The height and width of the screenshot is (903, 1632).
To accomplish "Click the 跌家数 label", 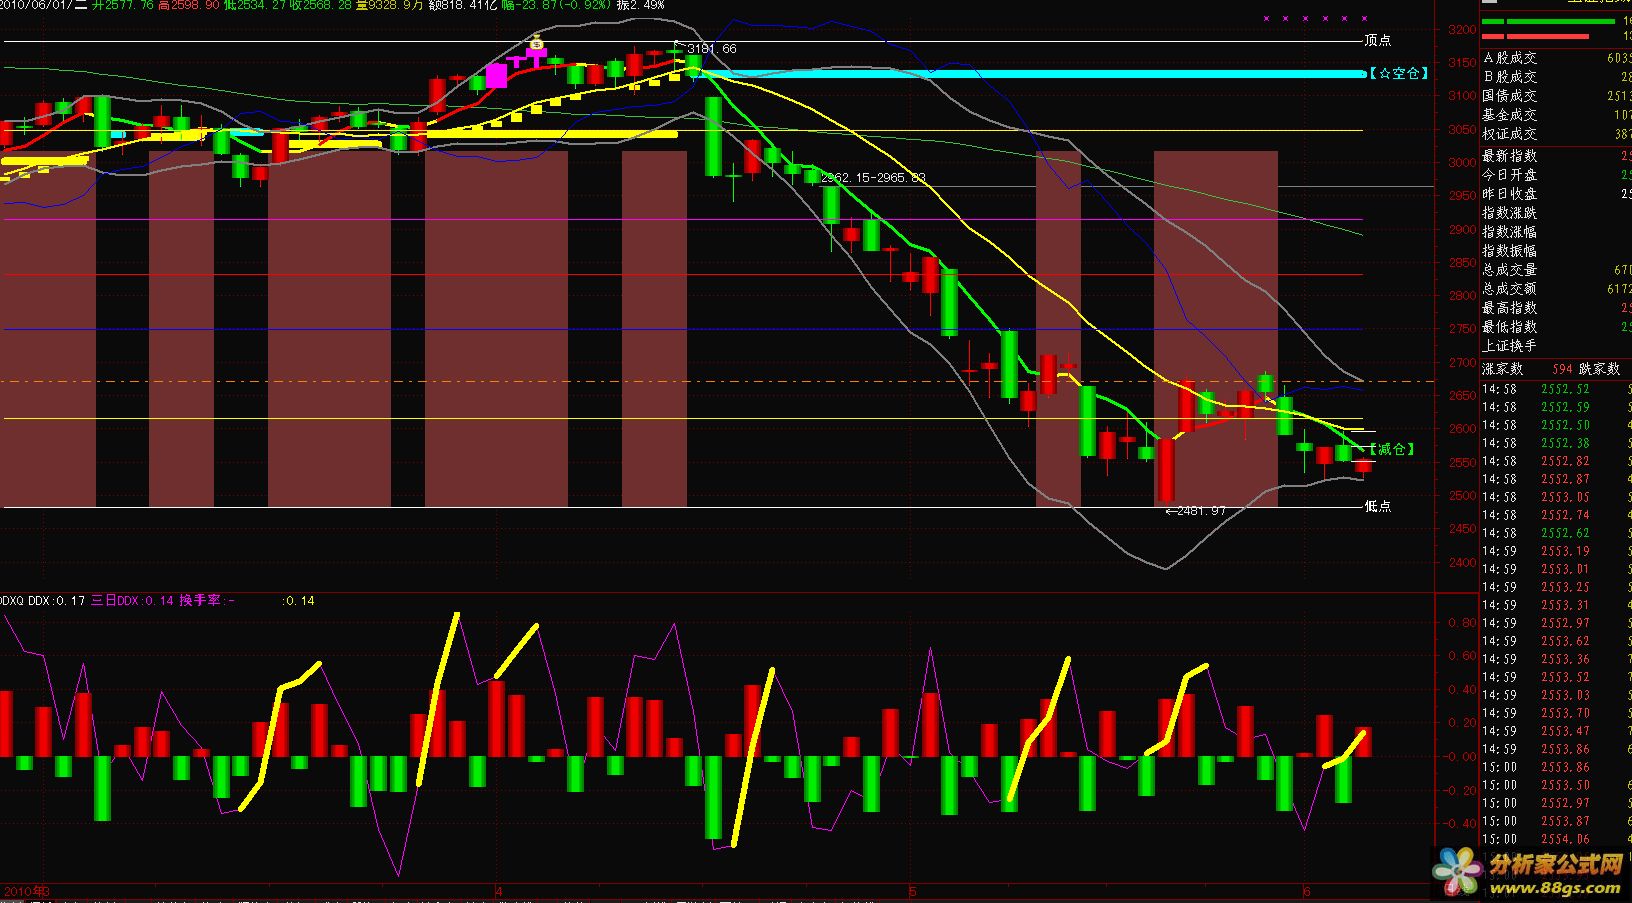I will 1599,369.
